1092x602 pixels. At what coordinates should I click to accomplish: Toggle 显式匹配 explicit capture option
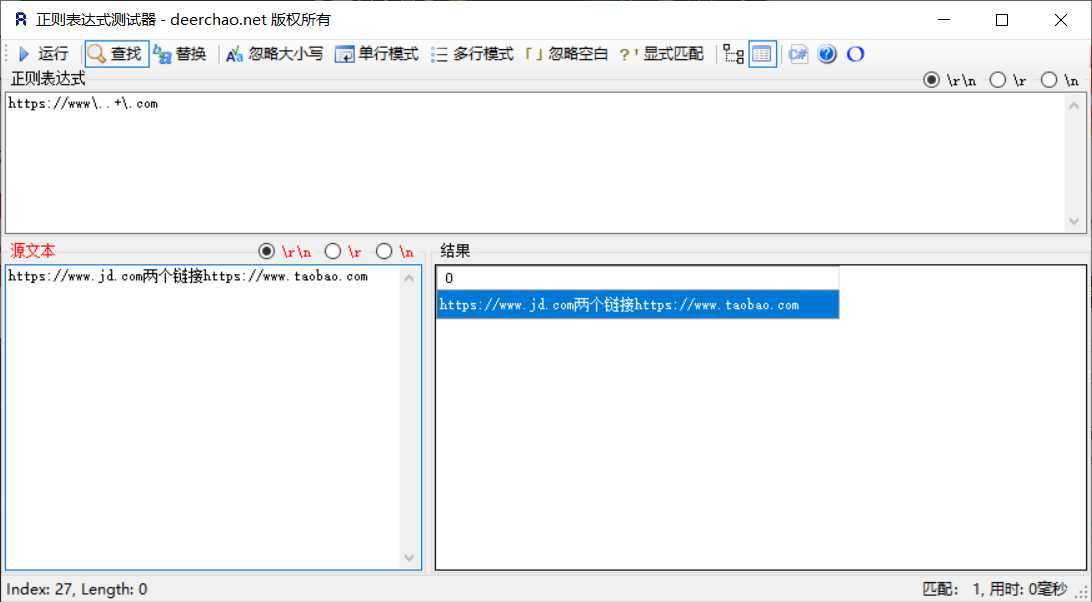pyautogui.click(x=662, y=54)
